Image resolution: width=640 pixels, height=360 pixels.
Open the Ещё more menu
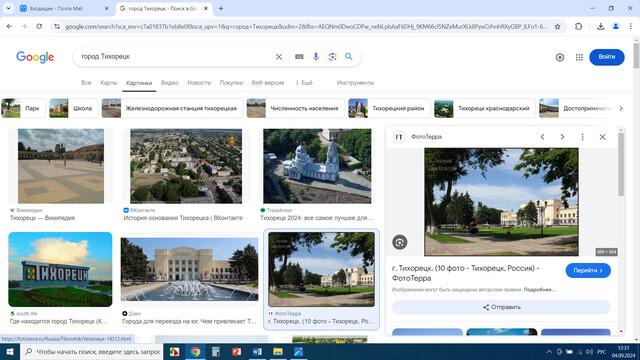[x=304, y=82]
